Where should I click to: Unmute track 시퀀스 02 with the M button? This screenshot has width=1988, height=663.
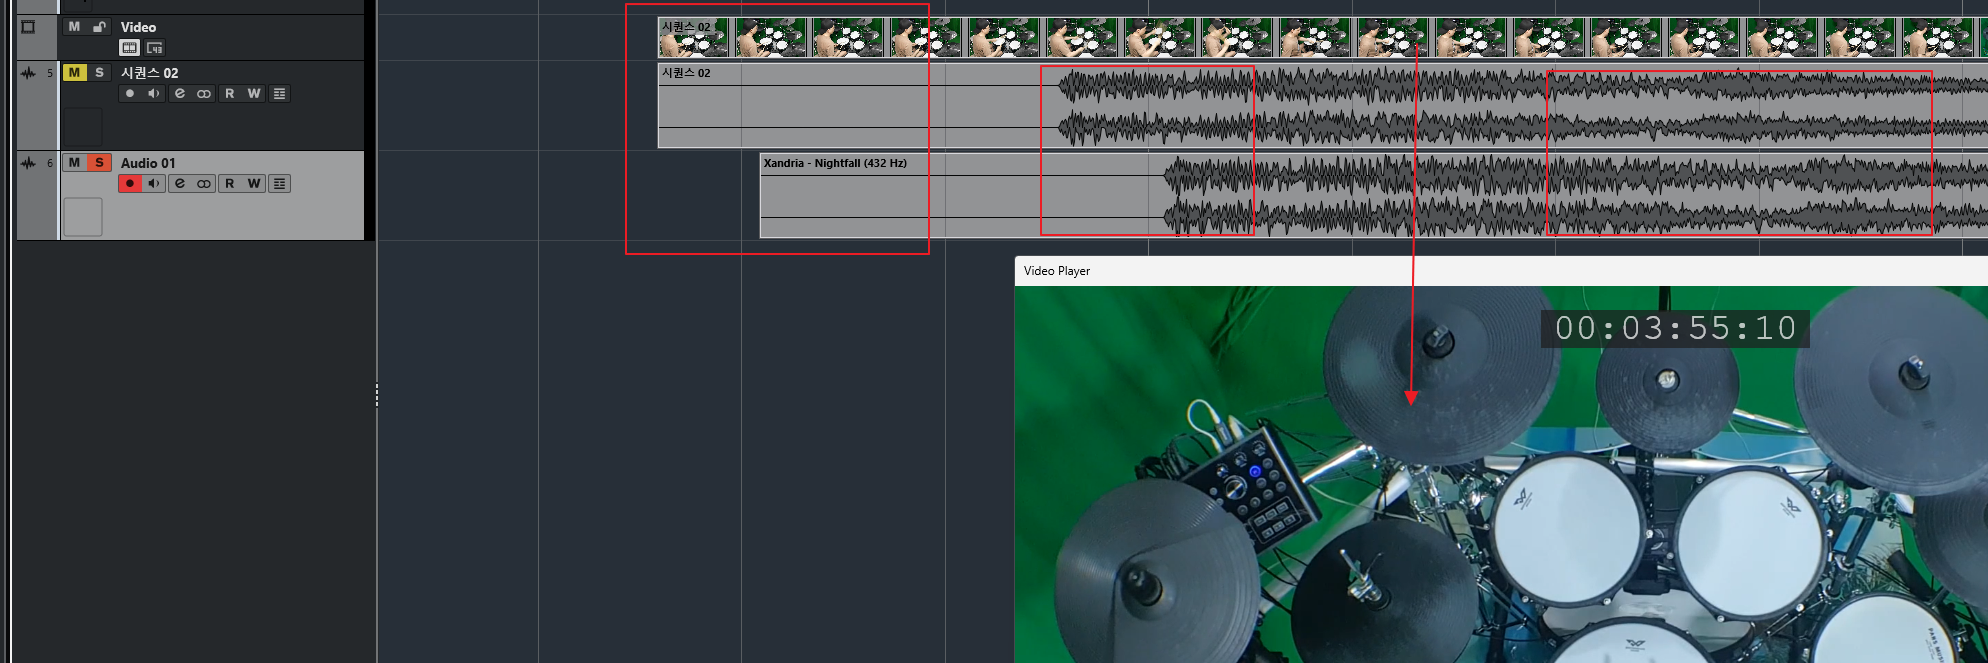pos(74,72)
